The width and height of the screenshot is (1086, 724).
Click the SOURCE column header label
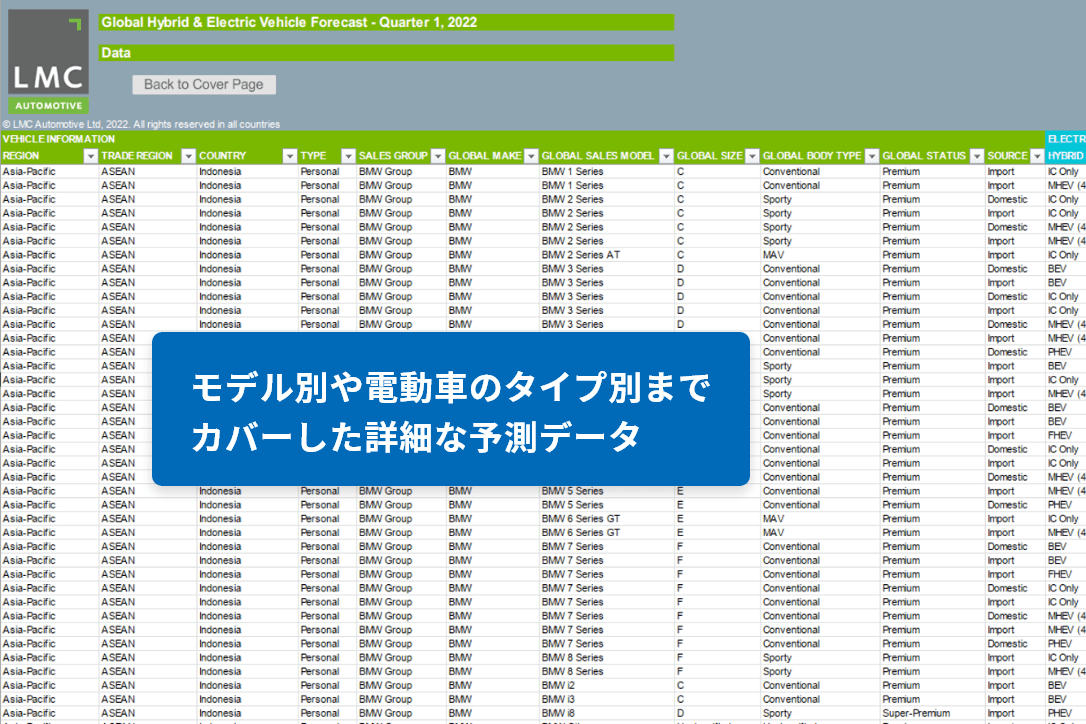(x=1007, y=156)
